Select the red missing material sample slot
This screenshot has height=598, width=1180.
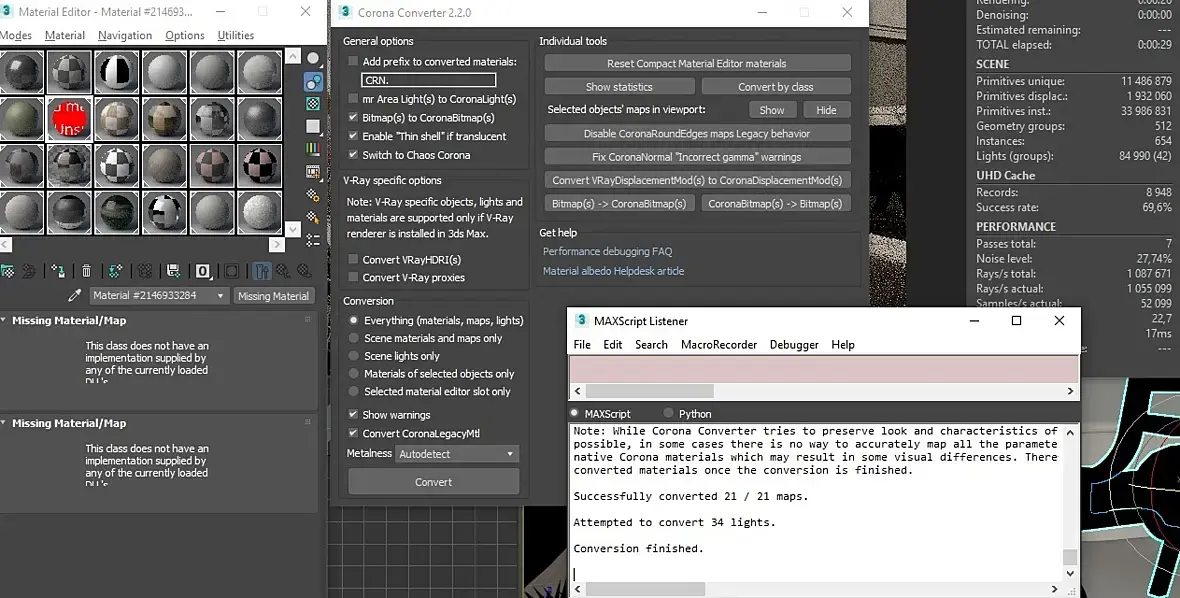[x=69, y=119]
